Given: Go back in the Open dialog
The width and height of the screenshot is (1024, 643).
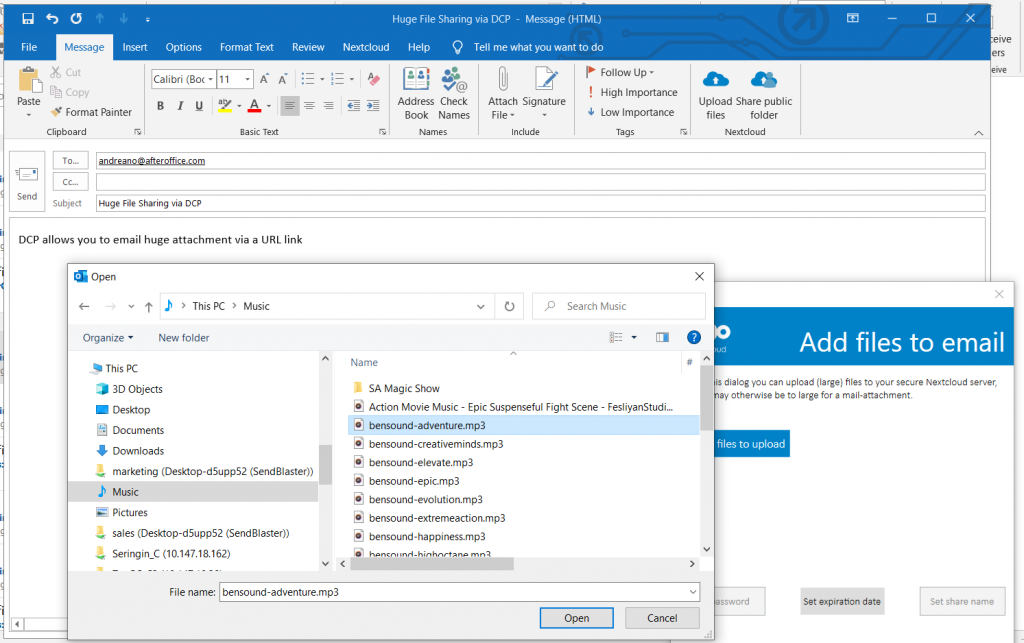Looking at the screenshot, I should tap(84, 306).
